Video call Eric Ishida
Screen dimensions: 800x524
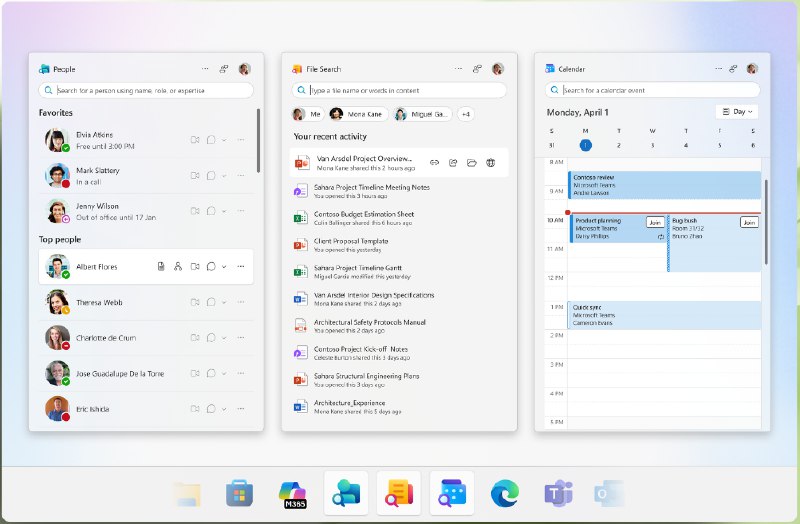point(195,409)
